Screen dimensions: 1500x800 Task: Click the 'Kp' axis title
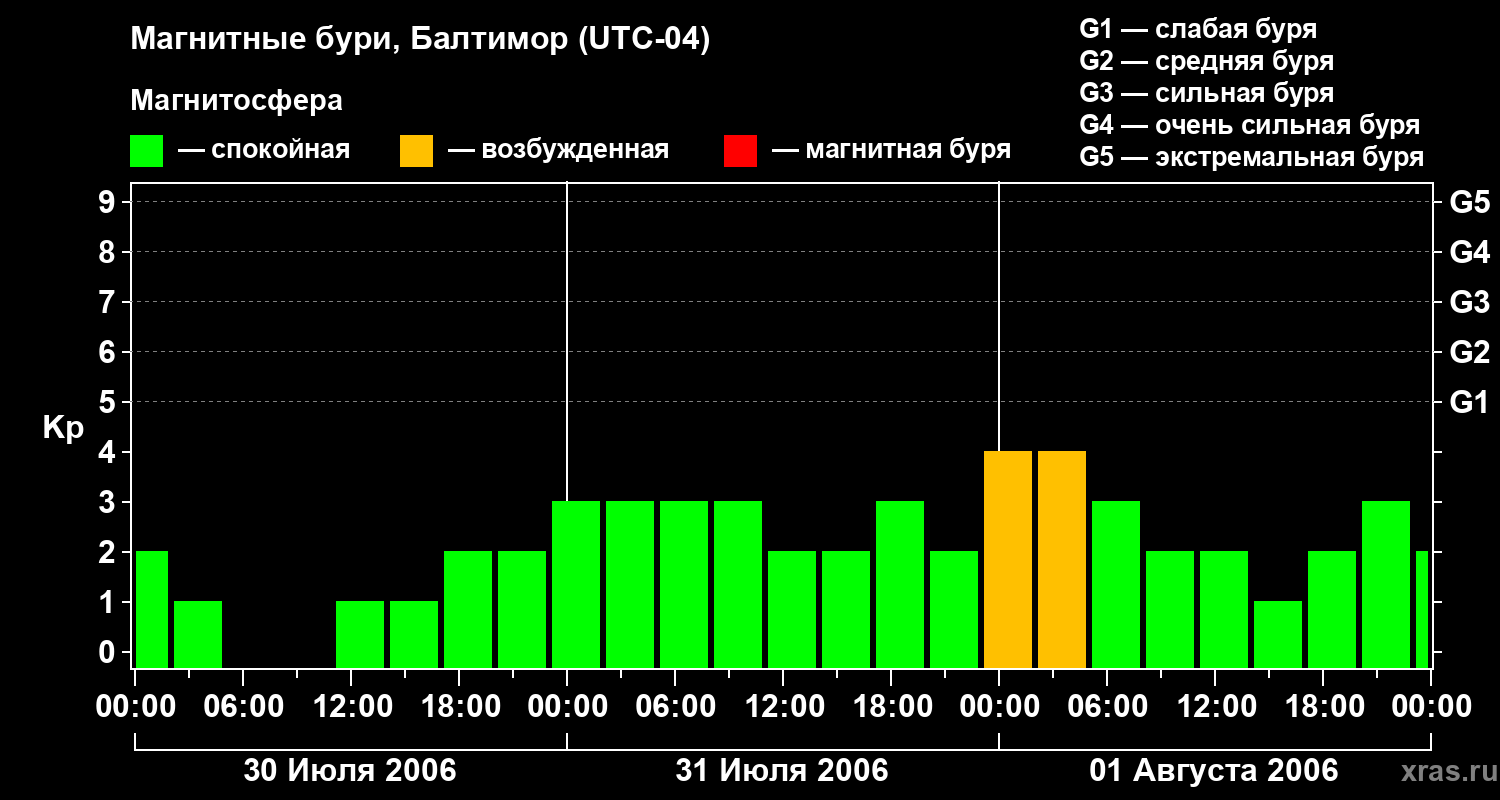point(63,428)
